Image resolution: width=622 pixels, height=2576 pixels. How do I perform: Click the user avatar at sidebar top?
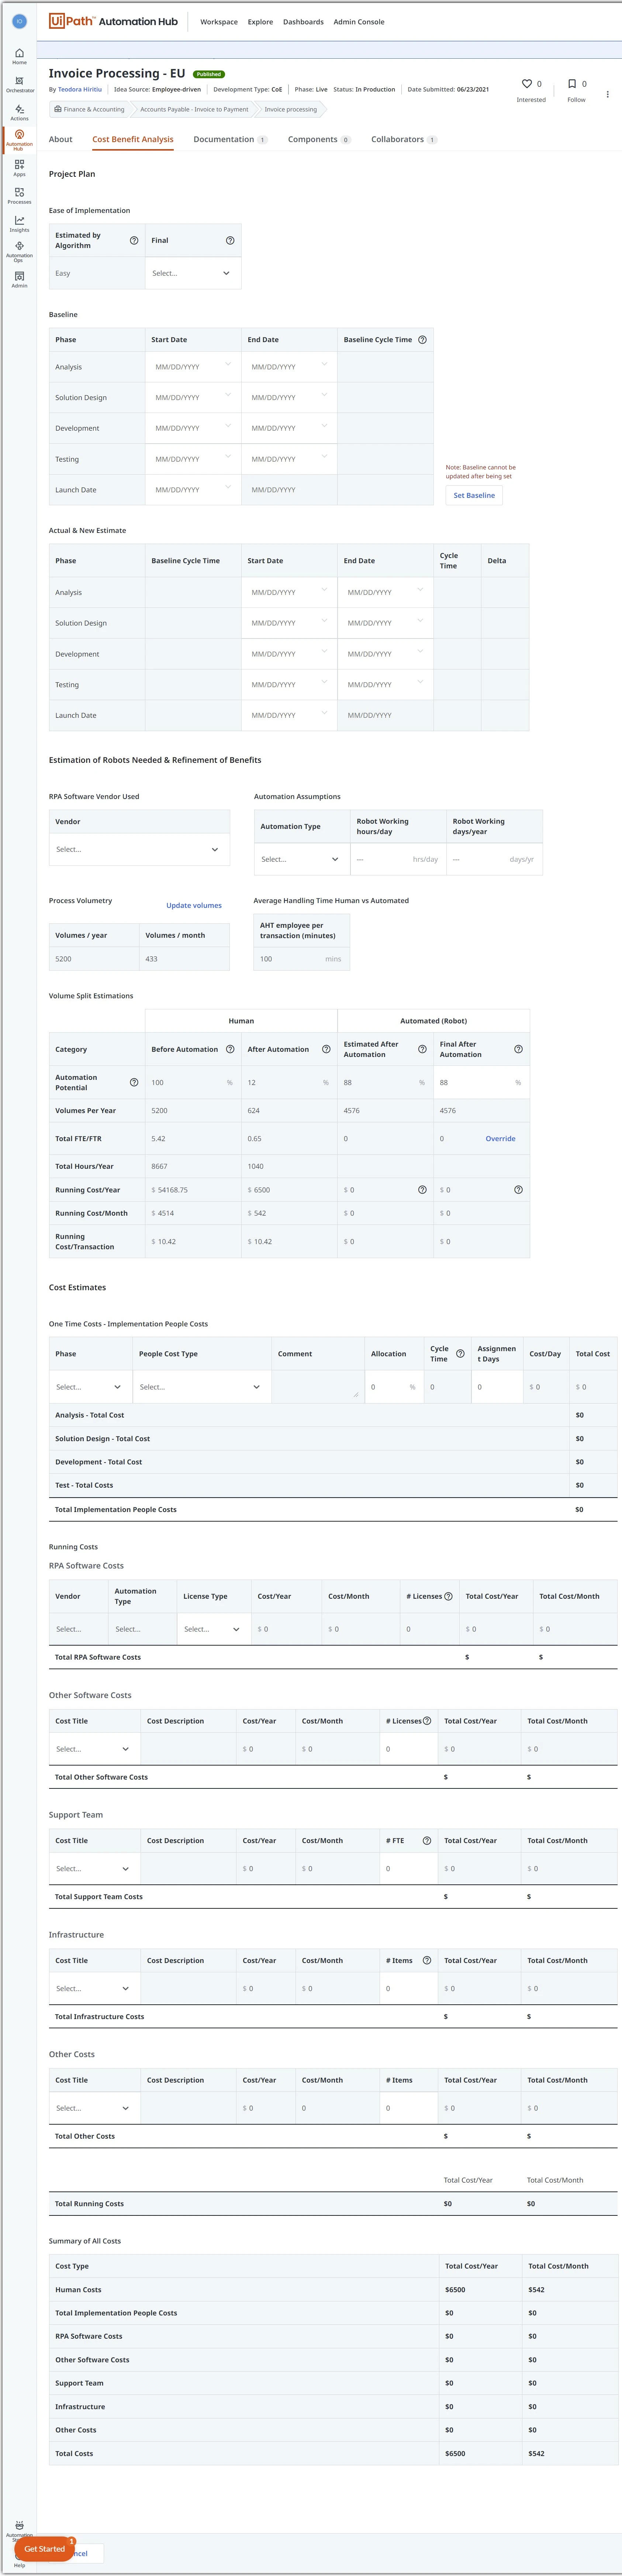19,21
